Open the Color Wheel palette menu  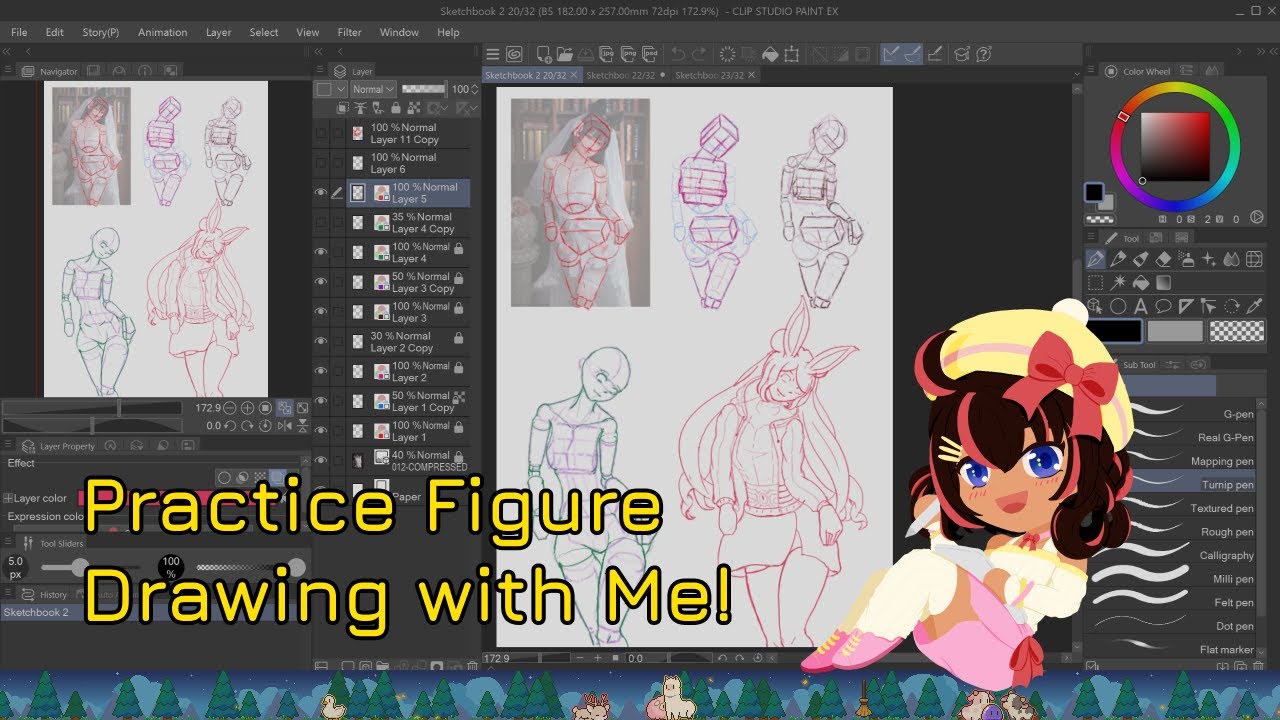pos(1092,71)
